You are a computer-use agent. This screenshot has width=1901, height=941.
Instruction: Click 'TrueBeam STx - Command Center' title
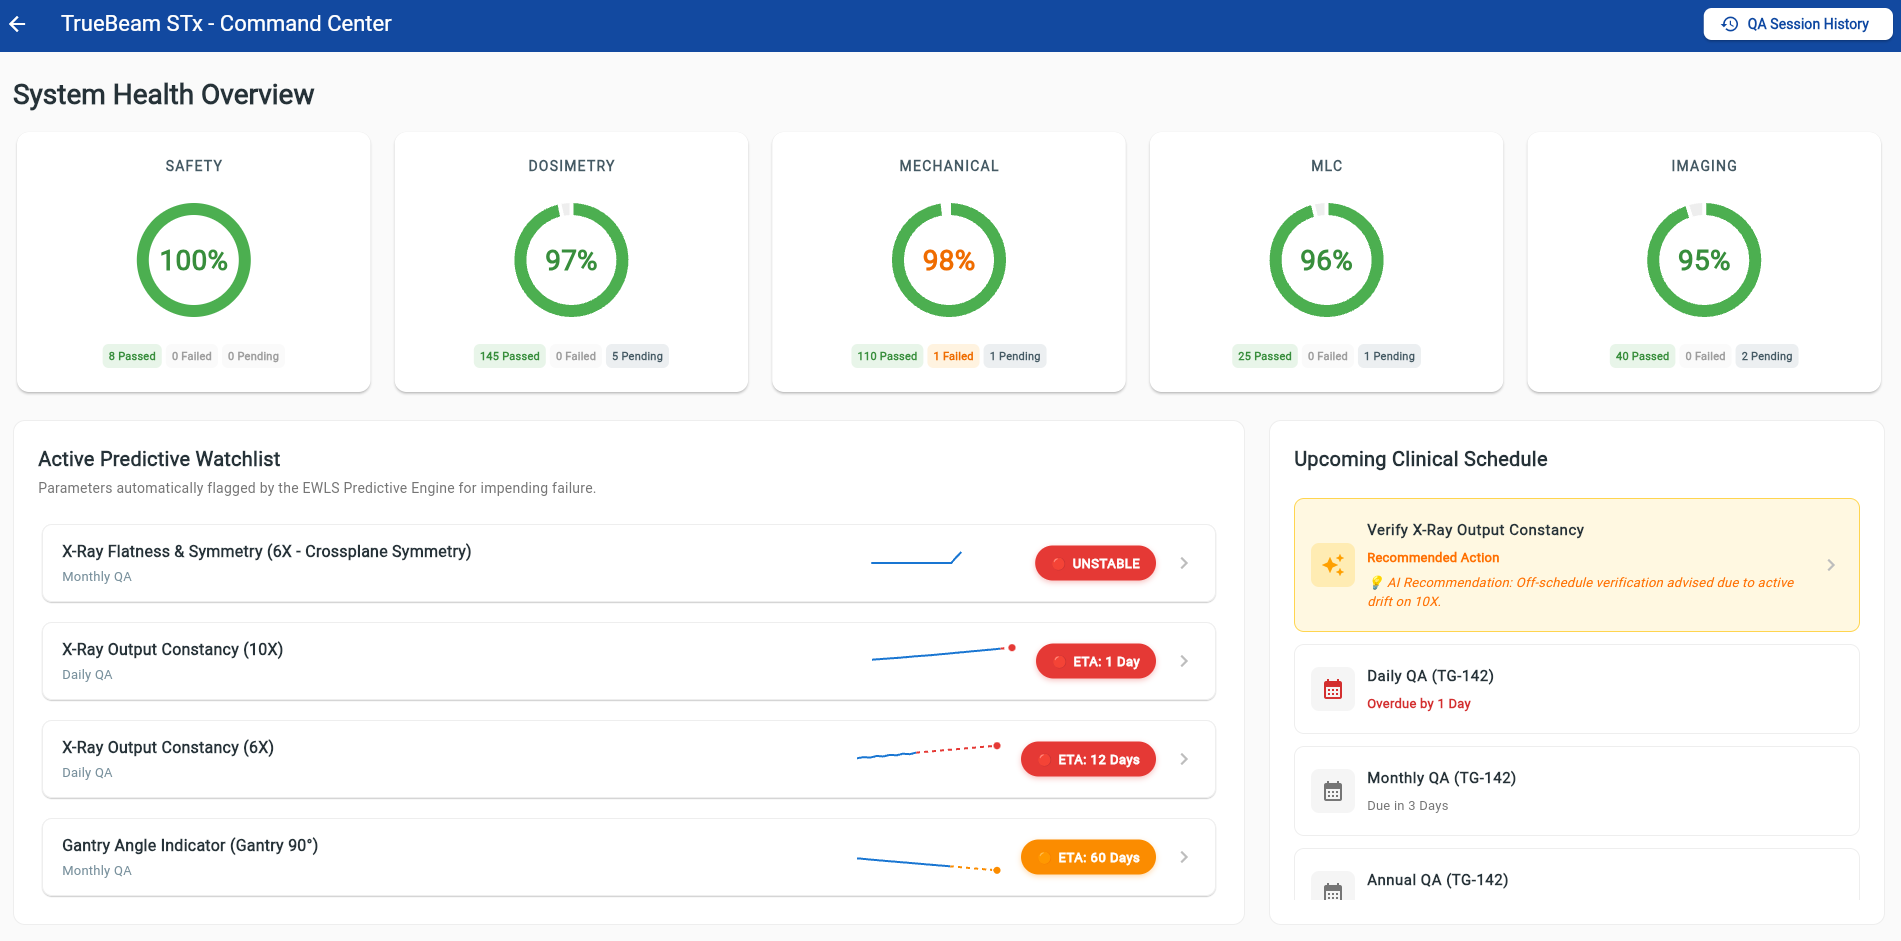tap(226, 24)
